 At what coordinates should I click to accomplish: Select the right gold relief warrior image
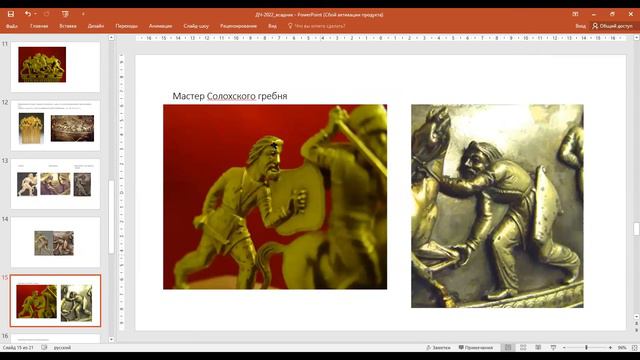[x=497, y=206]
